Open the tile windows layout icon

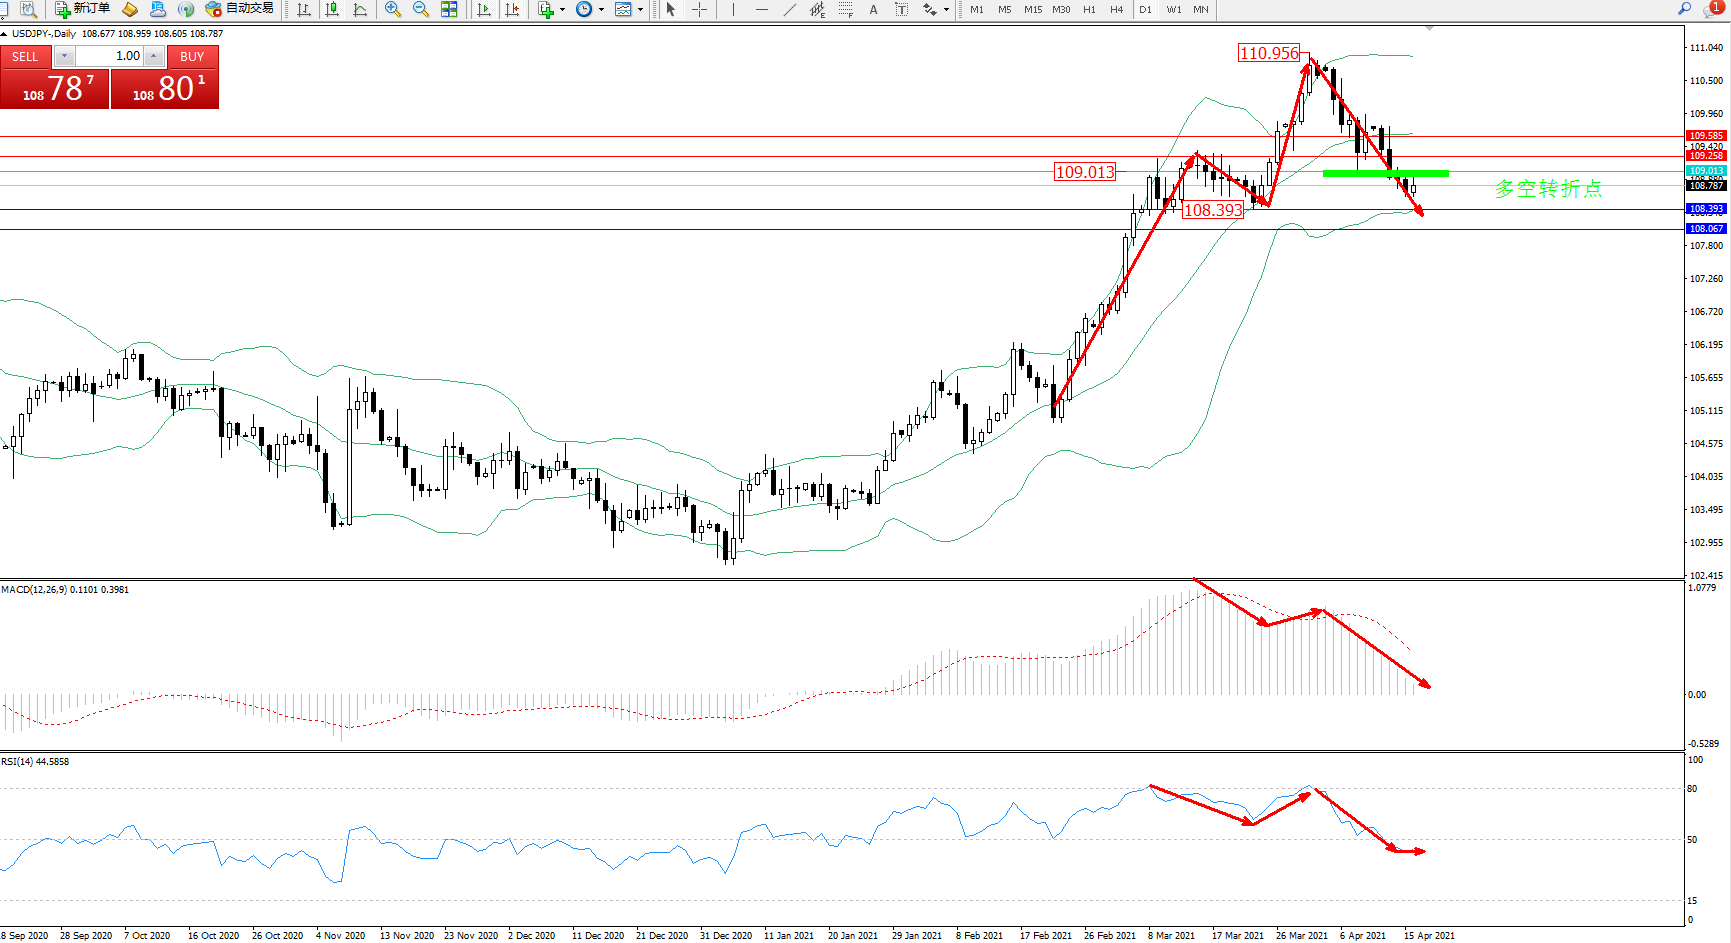pyautogui.click(x=449, y=9)
